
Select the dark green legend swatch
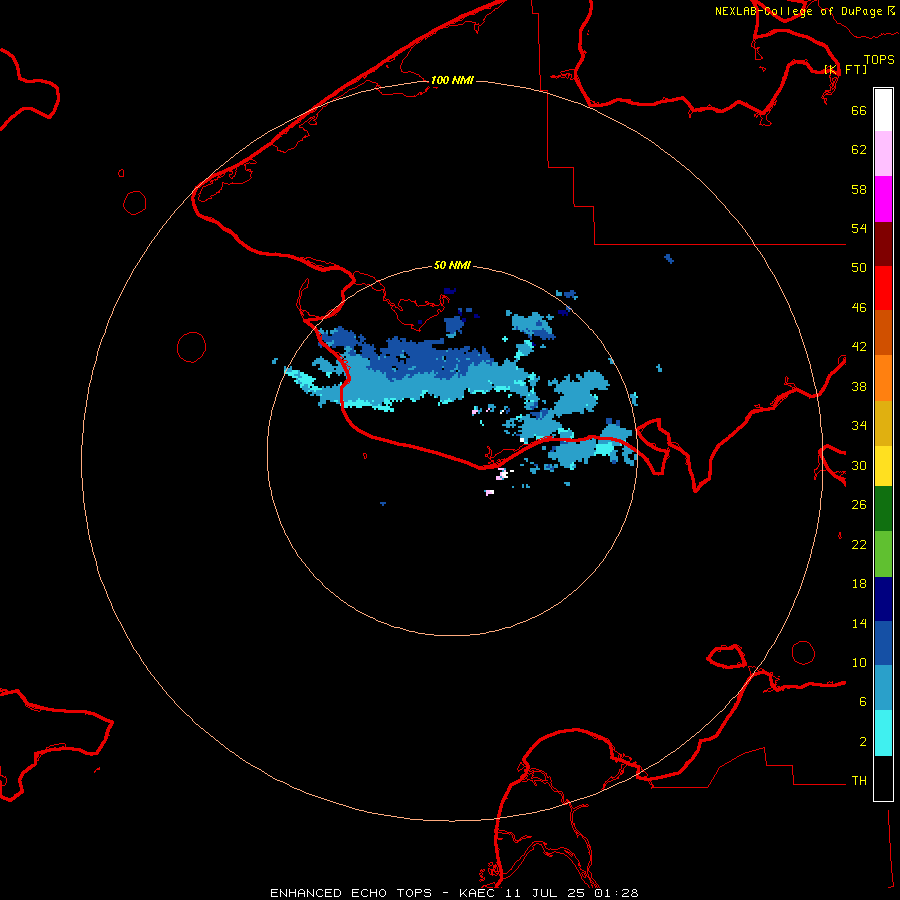pos(883,509)
